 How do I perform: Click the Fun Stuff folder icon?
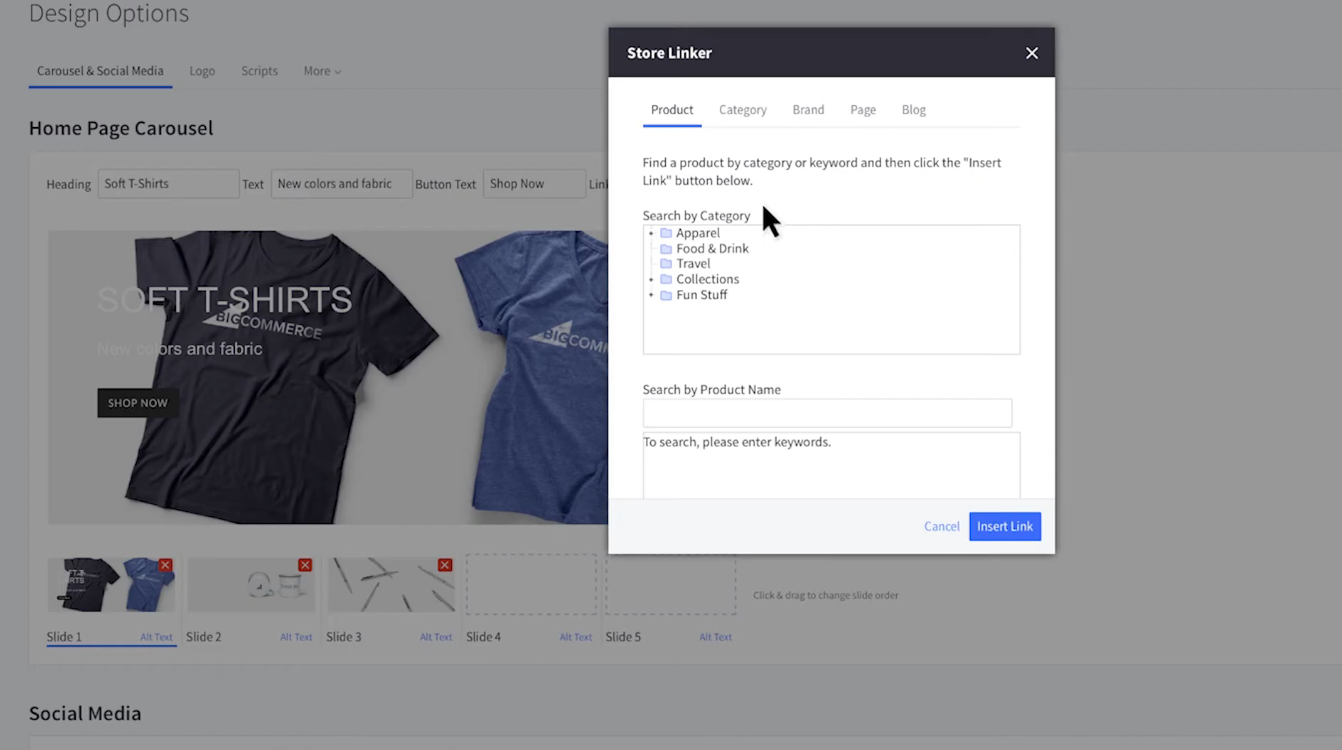(666, 295)
